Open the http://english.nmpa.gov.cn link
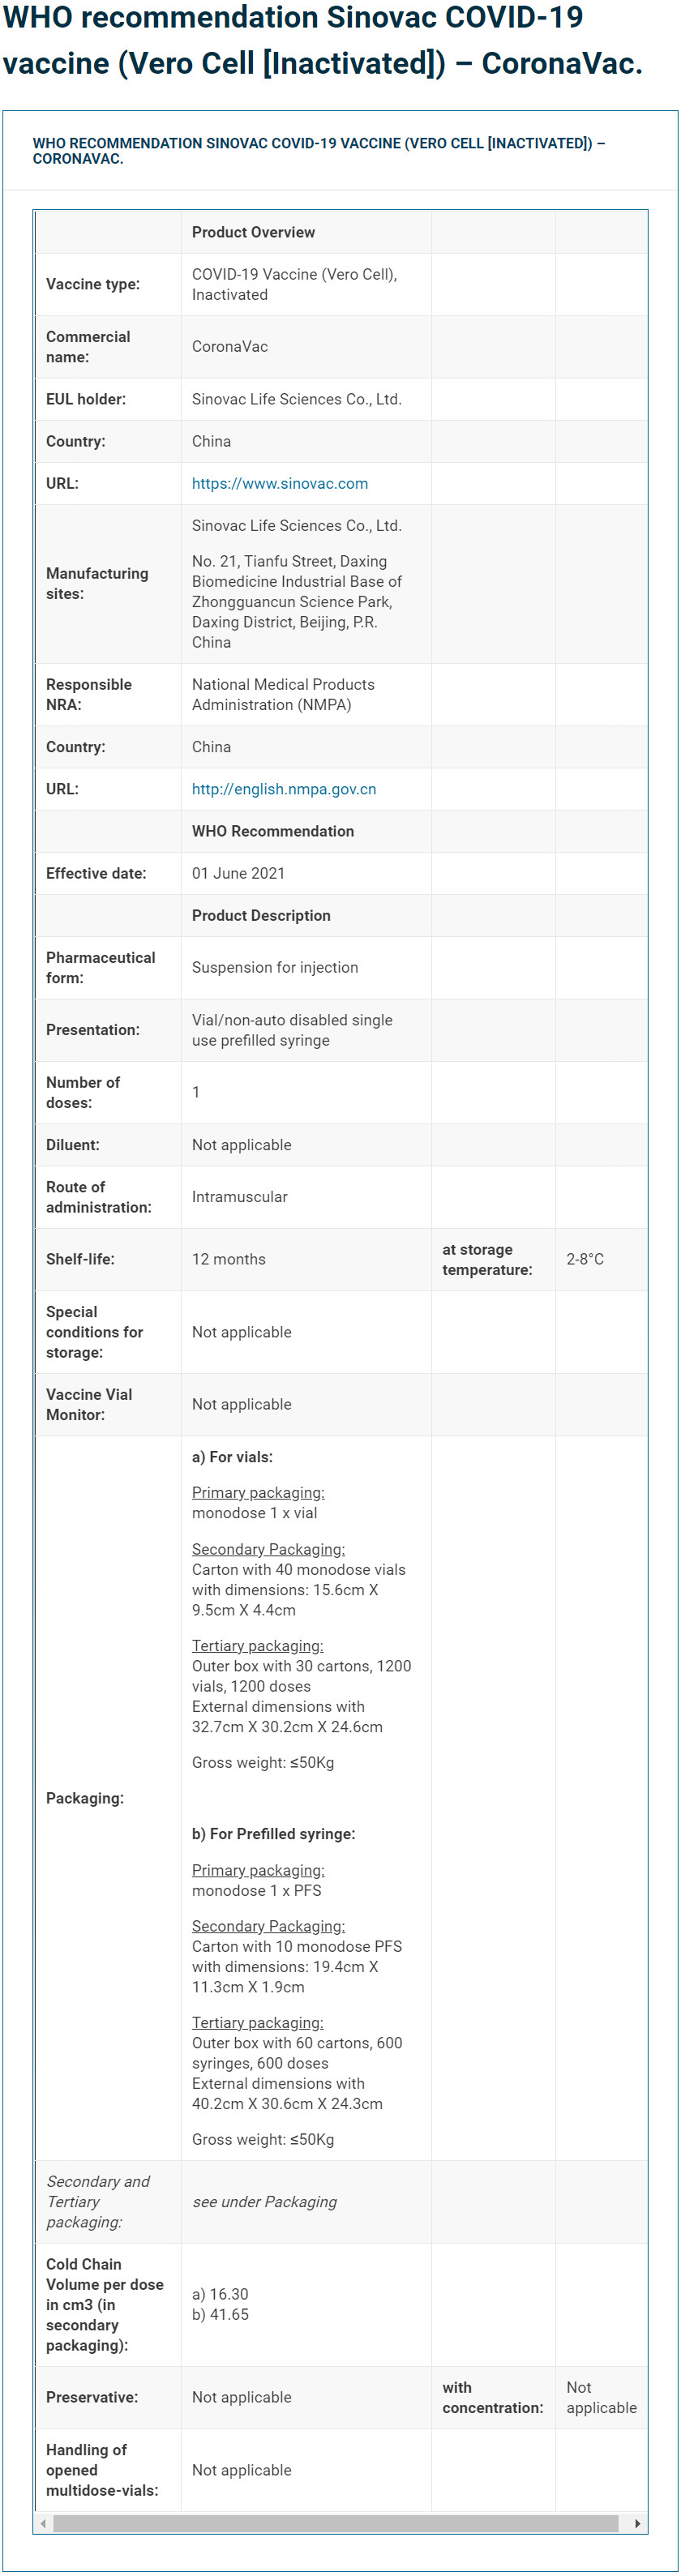 click(x=284, y=789)
